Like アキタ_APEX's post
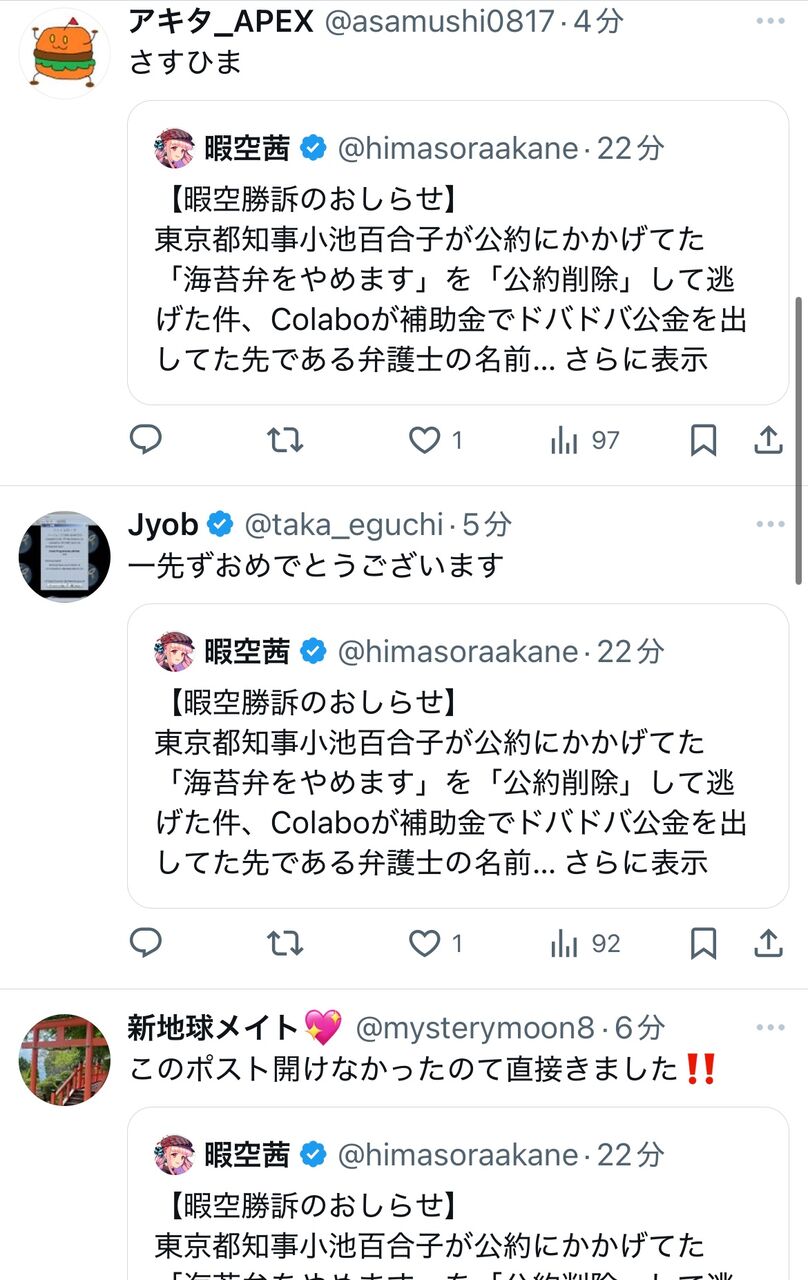808x1280 pixels. [425, 440]
